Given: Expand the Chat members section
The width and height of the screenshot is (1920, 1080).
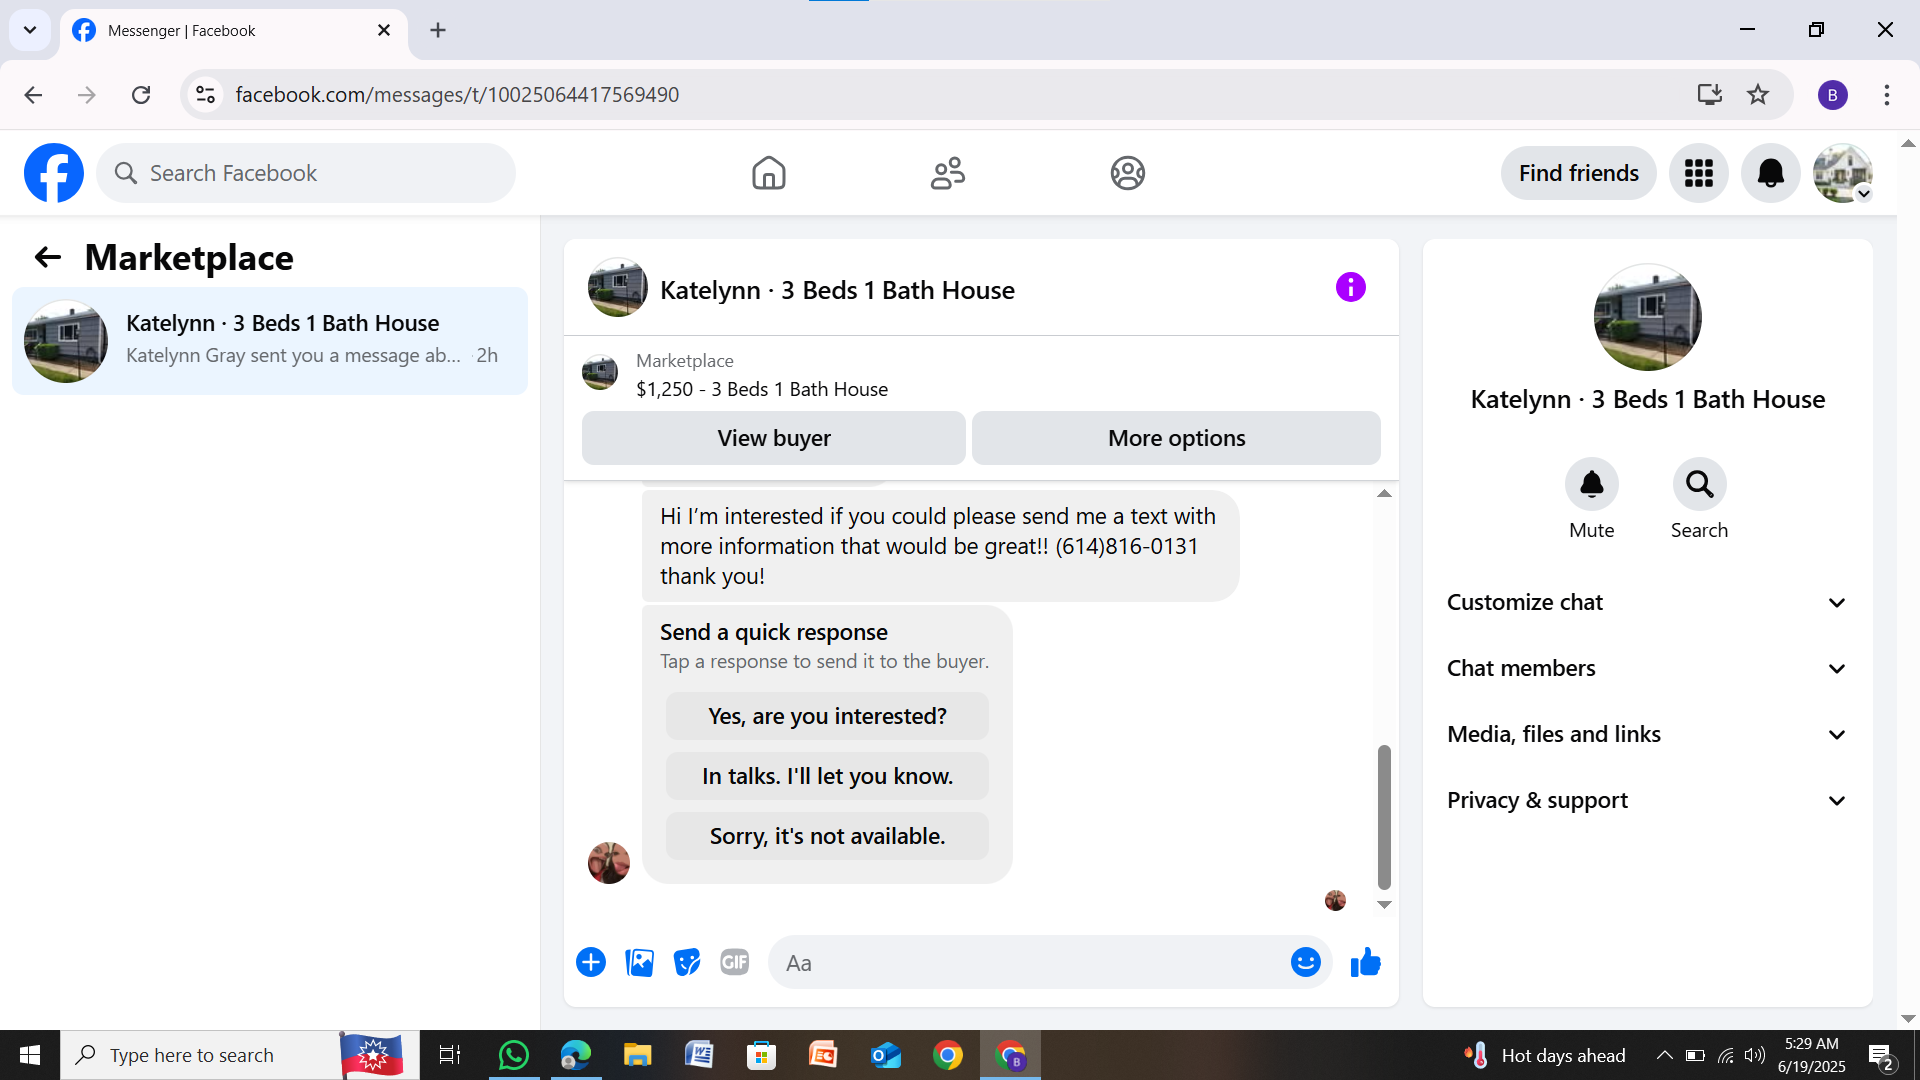Looking at the screenshot, I should click(x=1646, y=668).
